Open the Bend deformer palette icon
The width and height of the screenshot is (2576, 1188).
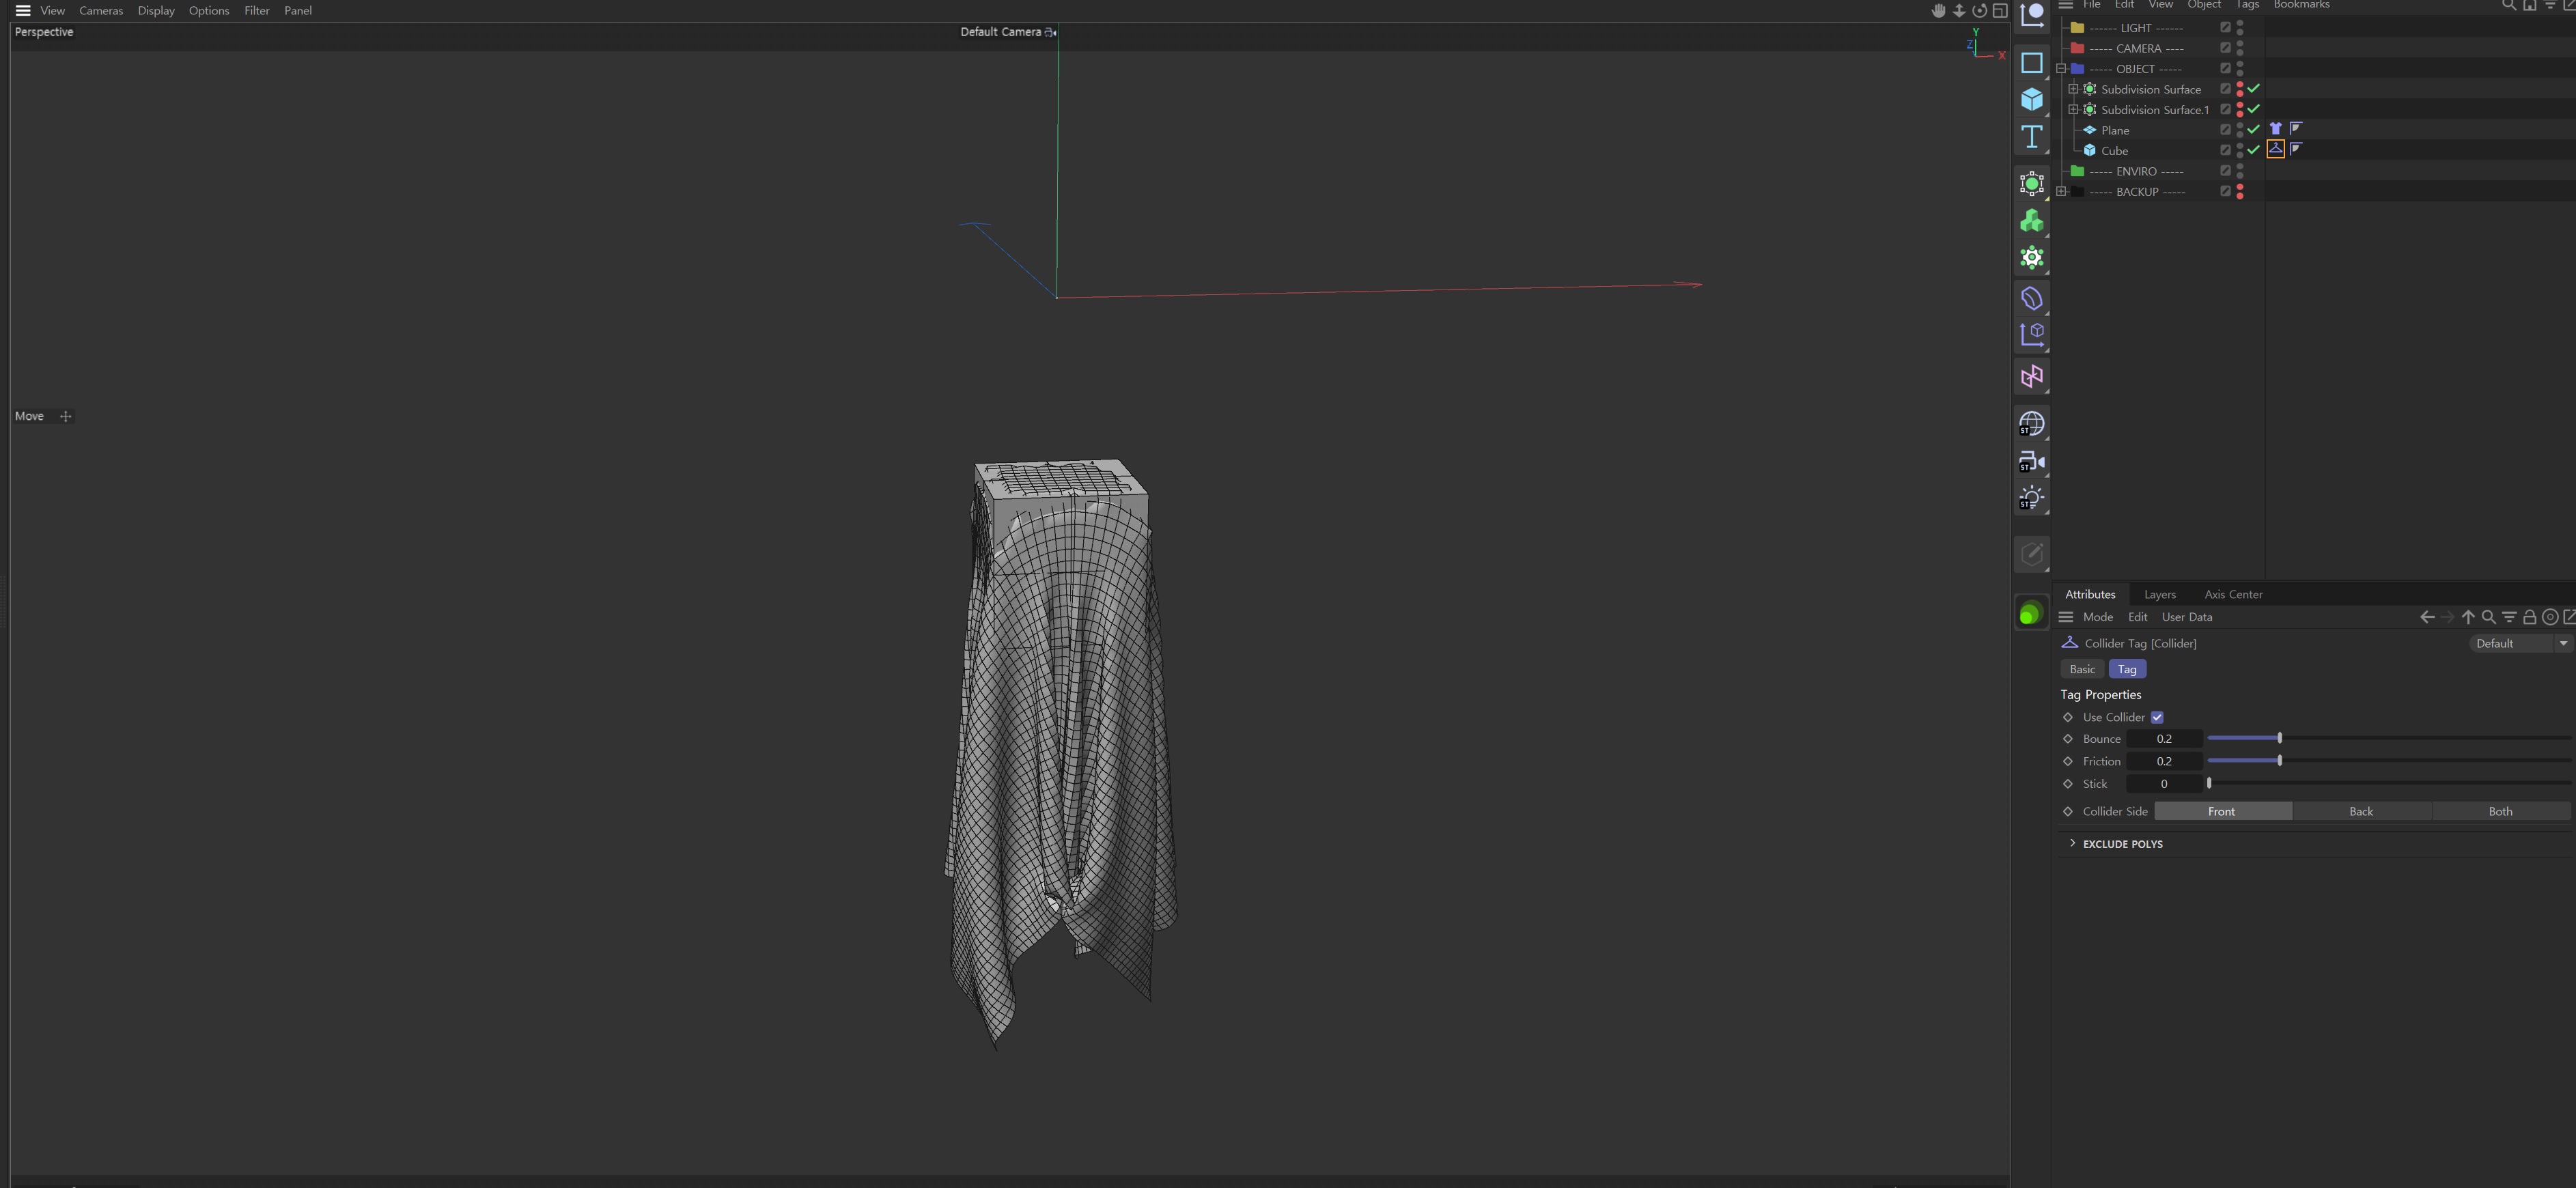click(x=2031, y=298)
